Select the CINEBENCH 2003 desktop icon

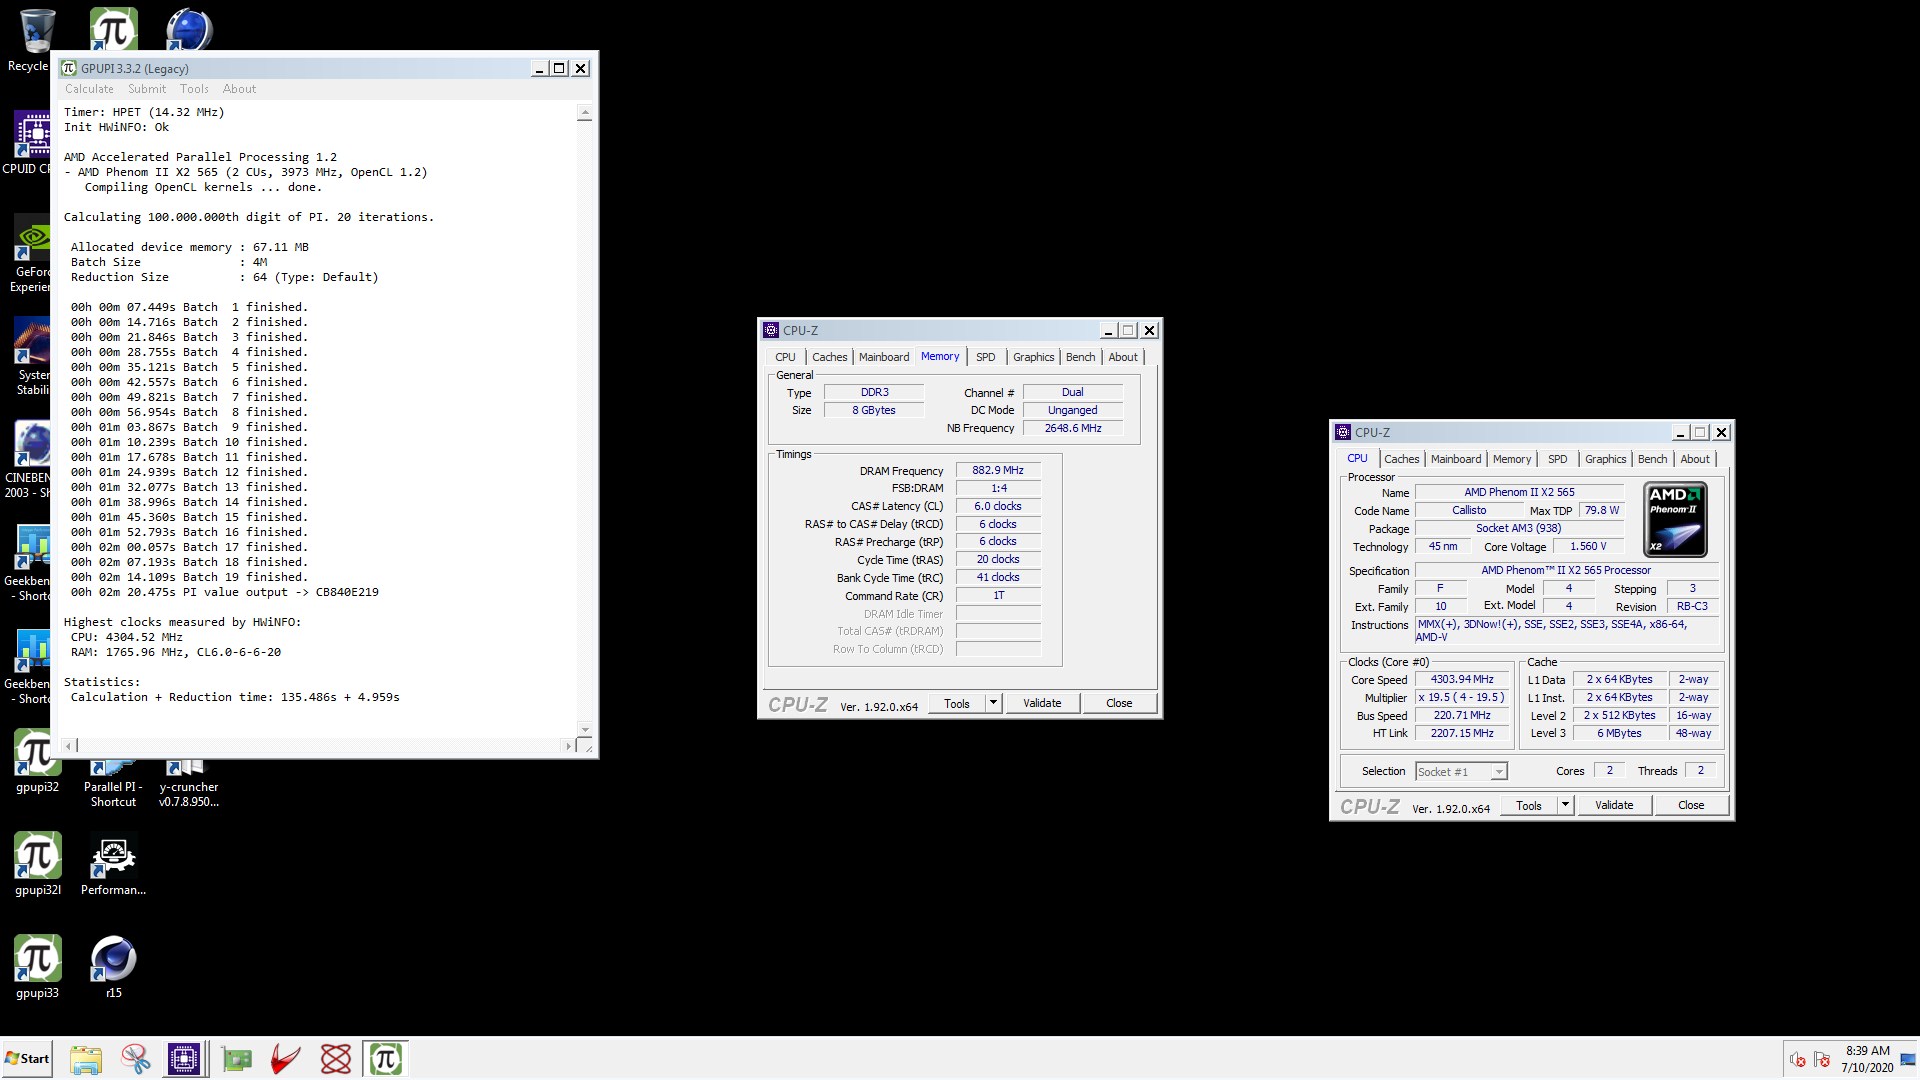tap(28, 459)
